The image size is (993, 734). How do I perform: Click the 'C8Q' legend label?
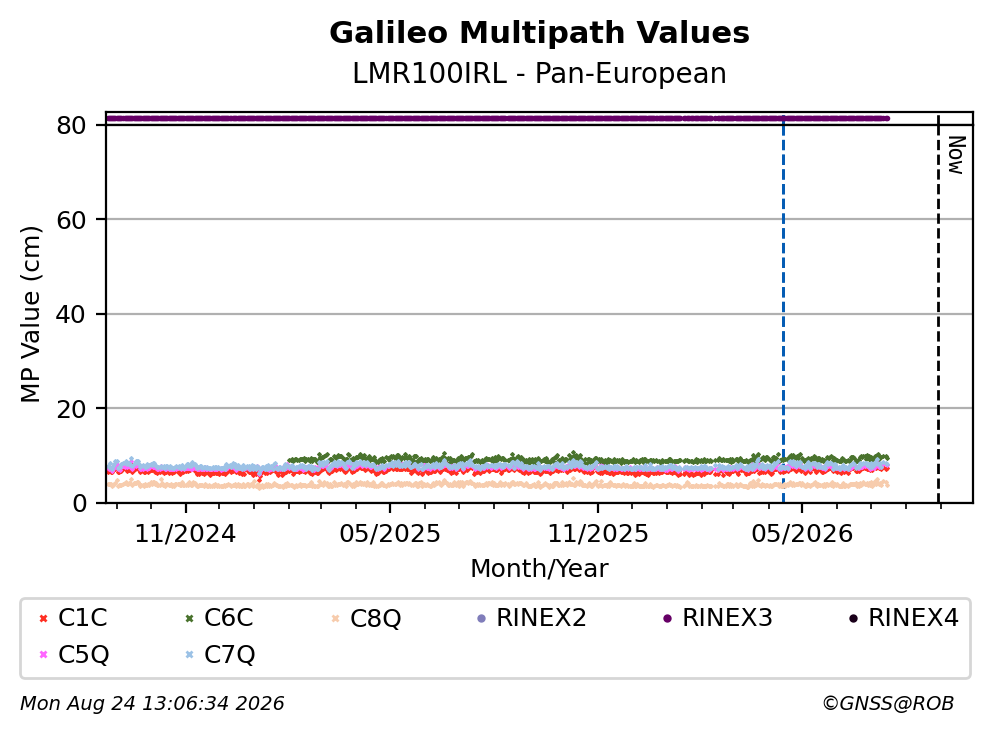coord(376,619)
